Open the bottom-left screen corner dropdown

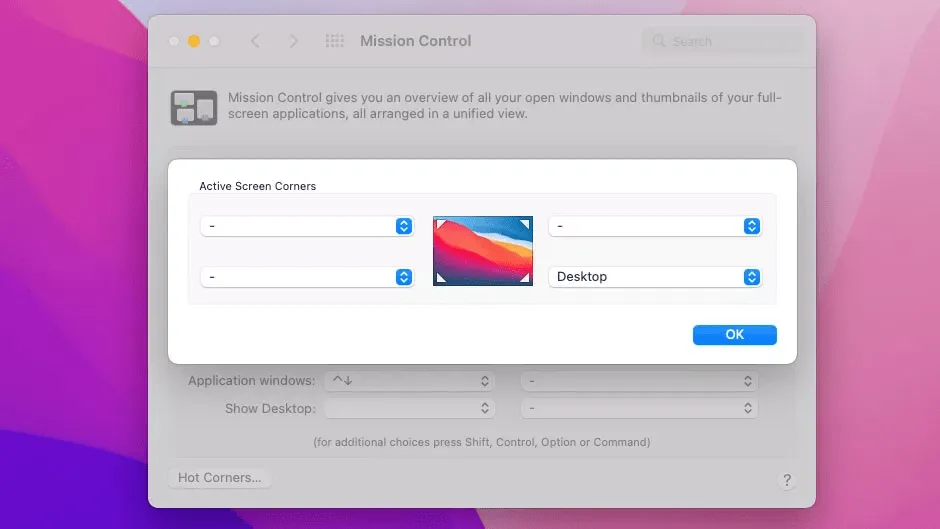pos(308,277)
